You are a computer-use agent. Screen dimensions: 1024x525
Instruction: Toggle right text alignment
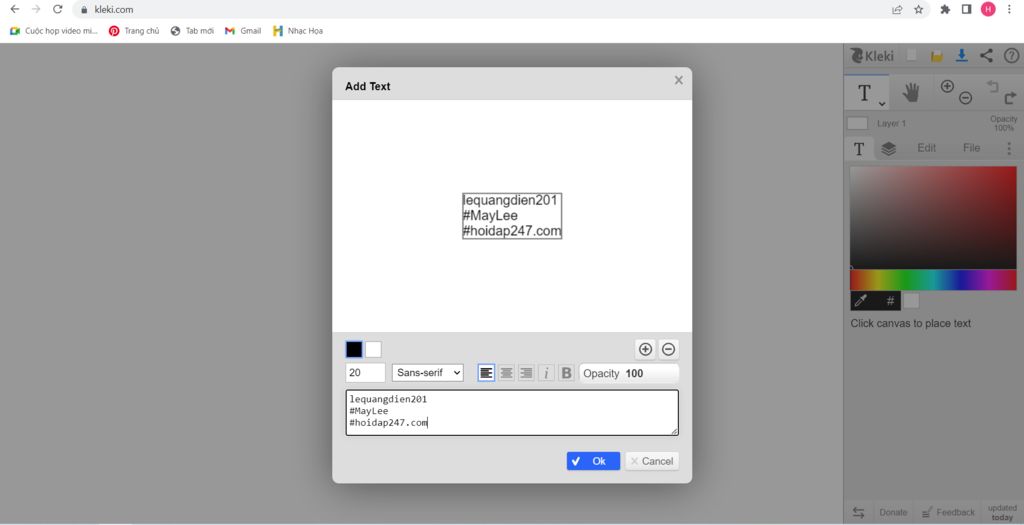click(x=526, y=373)
